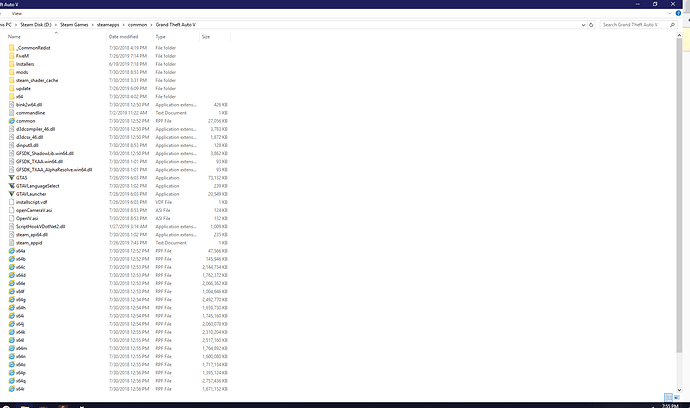Click the commandline text document

pyautogui.click(x=31, y=112)
